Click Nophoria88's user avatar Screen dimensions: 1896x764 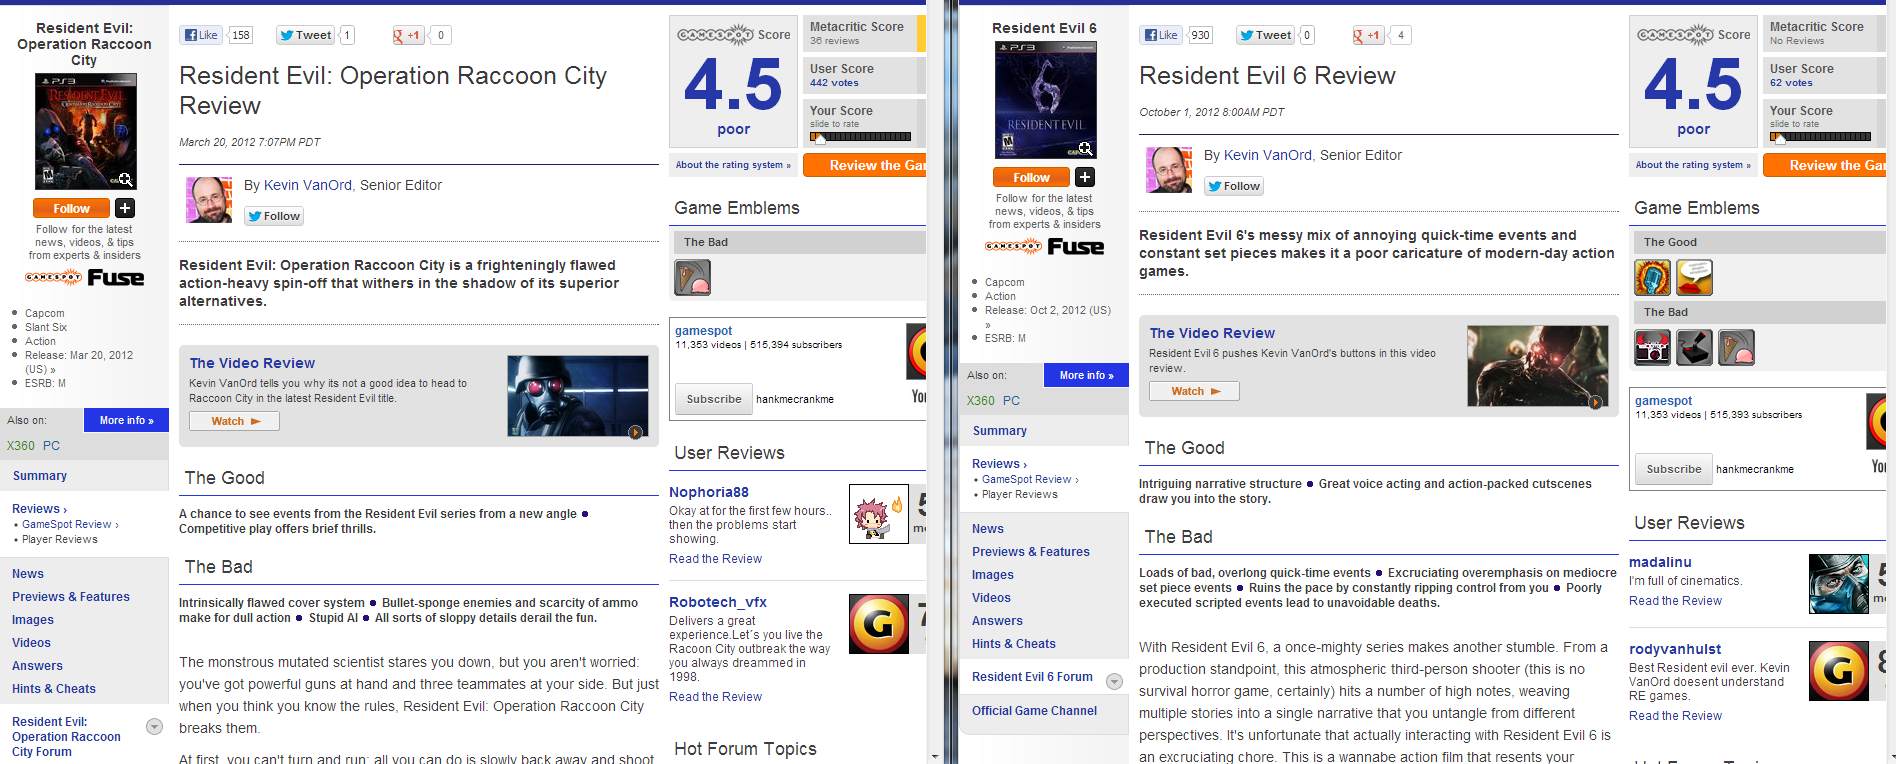pos(878,514)
